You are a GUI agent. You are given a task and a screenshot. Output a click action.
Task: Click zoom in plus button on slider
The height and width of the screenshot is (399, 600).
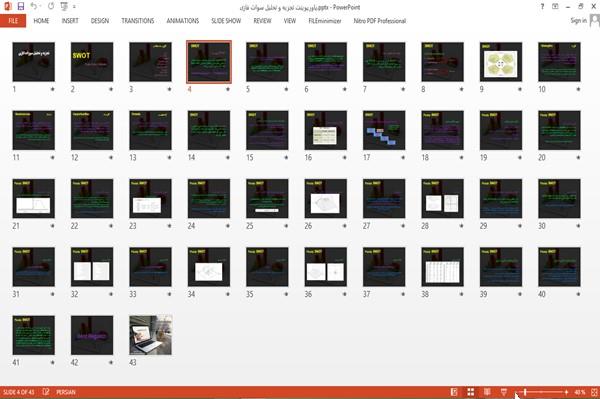click(566, 392)
